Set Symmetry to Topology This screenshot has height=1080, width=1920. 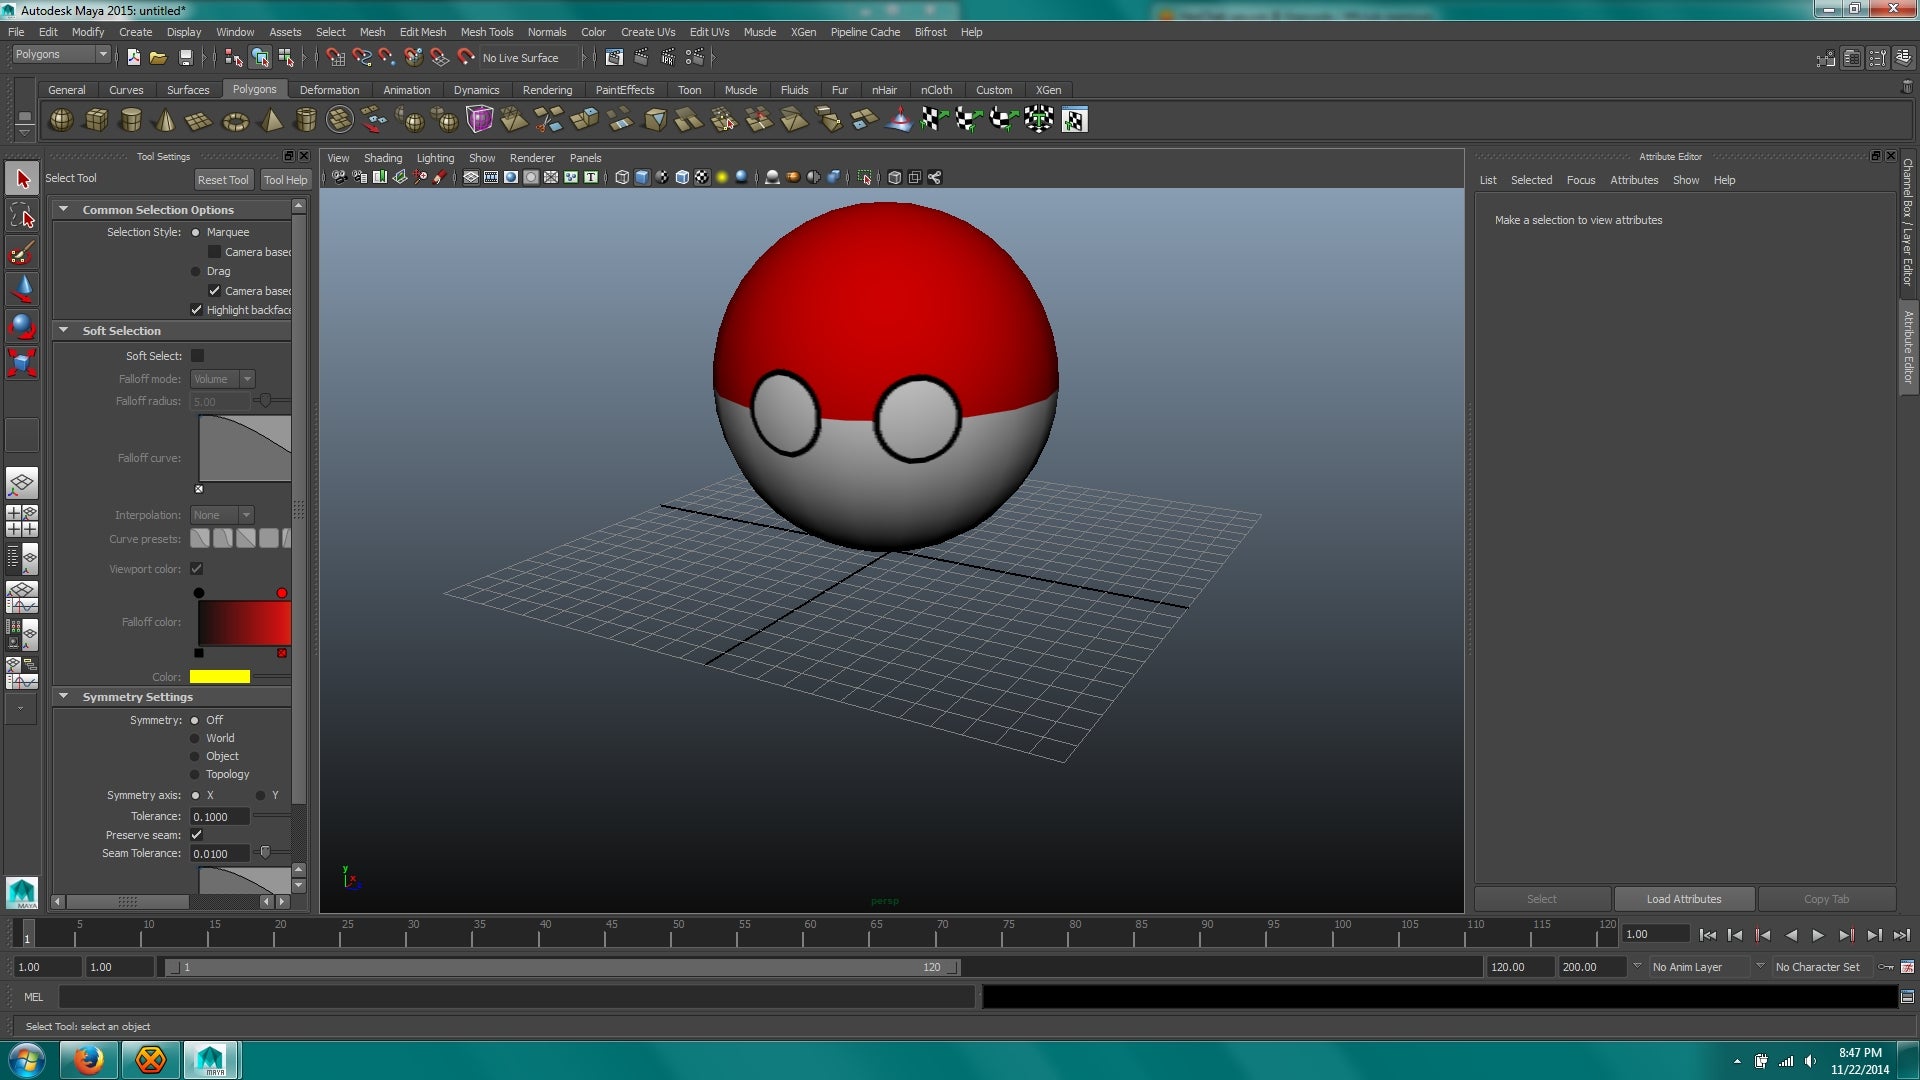195,774
